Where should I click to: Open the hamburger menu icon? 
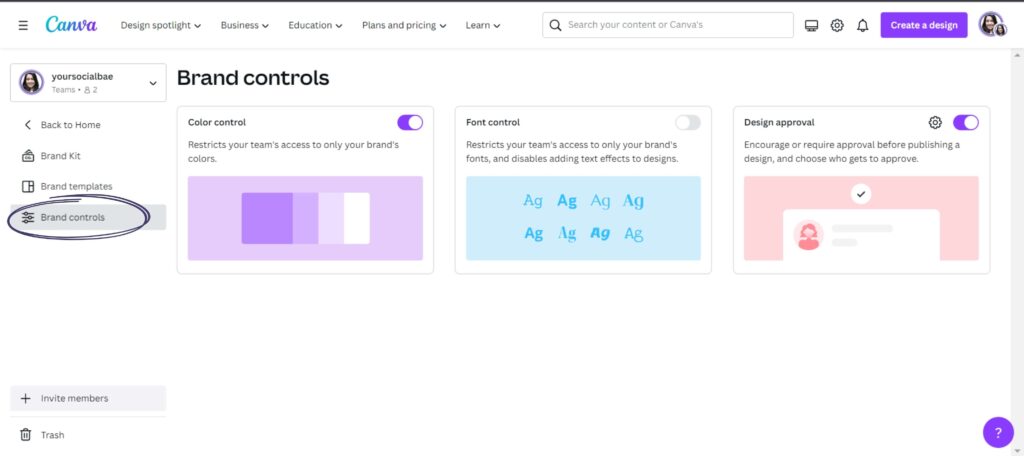tap(23, 25)
